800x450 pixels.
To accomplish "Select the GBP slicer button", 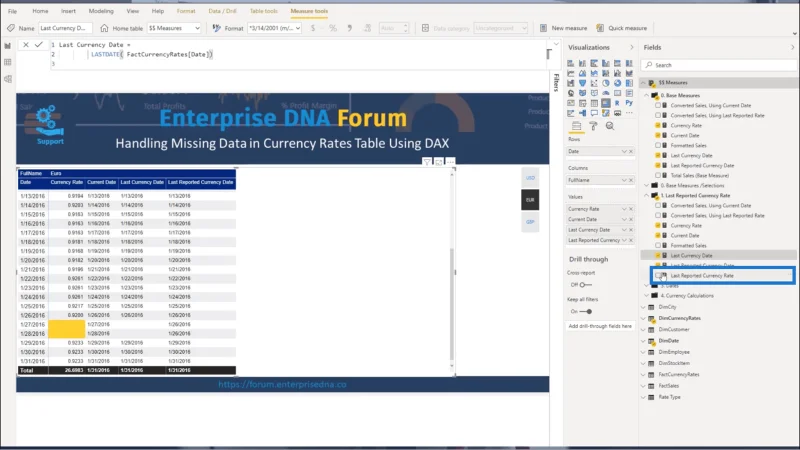I will click(x=530, y=222).
